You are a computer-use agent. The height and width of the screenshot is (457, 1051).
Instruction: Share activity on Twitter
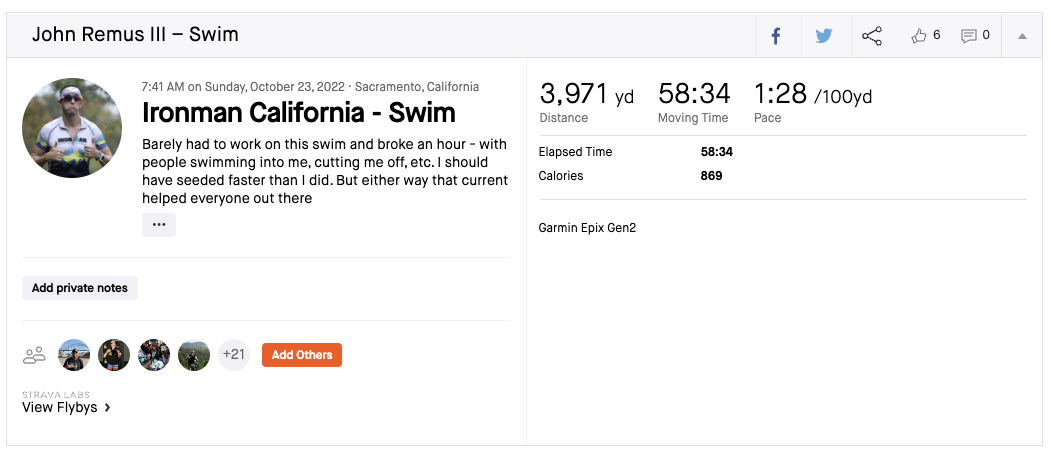(823, 36)
